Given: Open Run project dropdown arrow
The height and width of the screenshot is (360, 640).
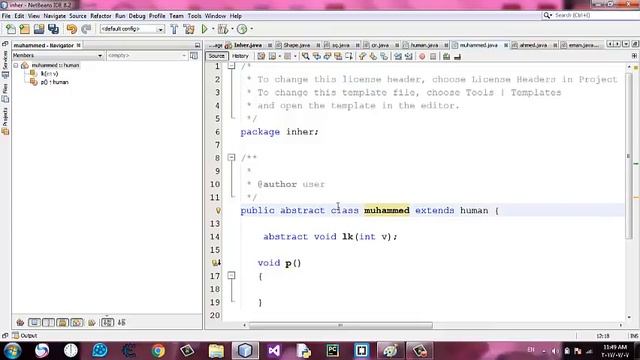Looking at the screenshot, I should 213,29.
